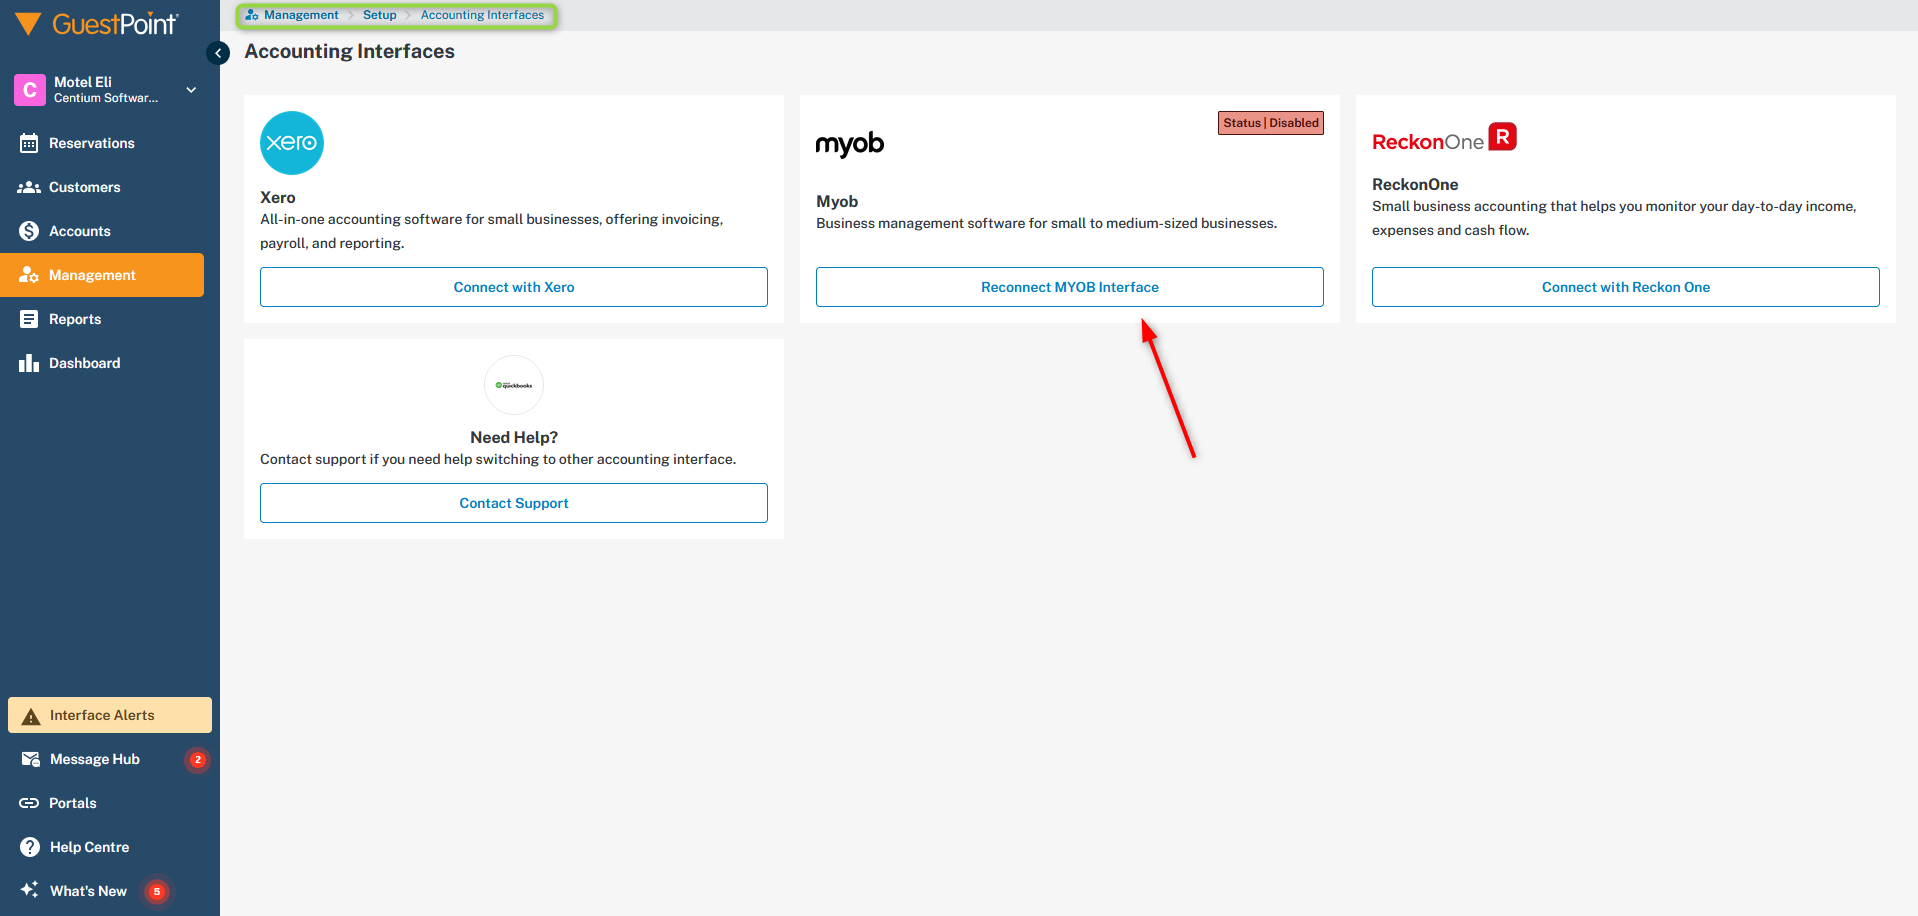Click ReckonOne description Small business accounting
The image size is (1918, 916).
pyautogui.click(x=1614, y=218)
